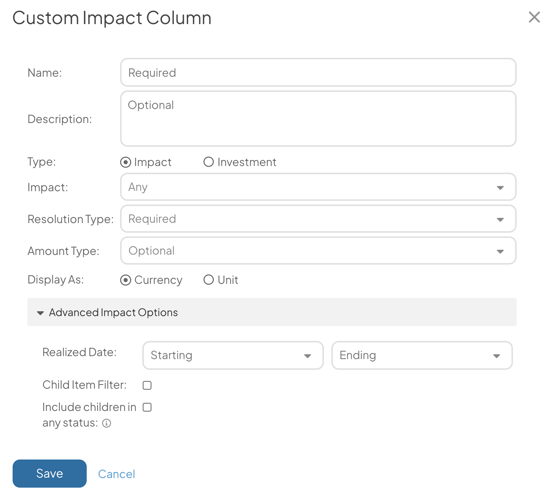Open the Impact dropdown showing Any
The height and width of the screenshot is (501, 550).
coord(318,187)
